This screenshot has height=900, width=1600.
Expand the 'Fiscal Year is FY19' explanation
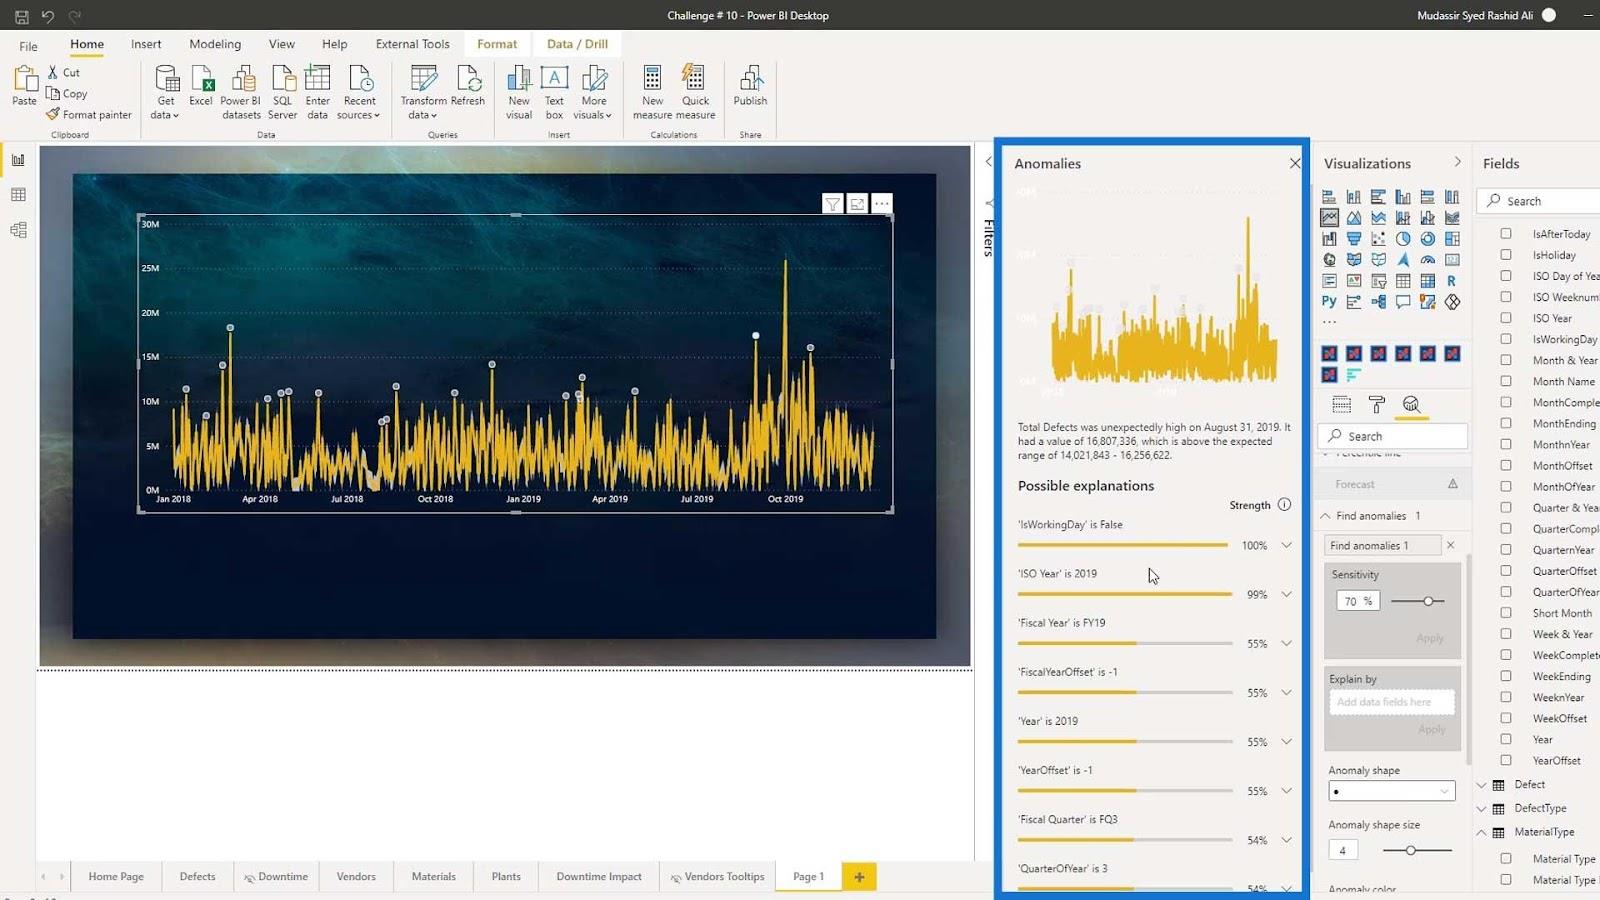click(1287, 643)
